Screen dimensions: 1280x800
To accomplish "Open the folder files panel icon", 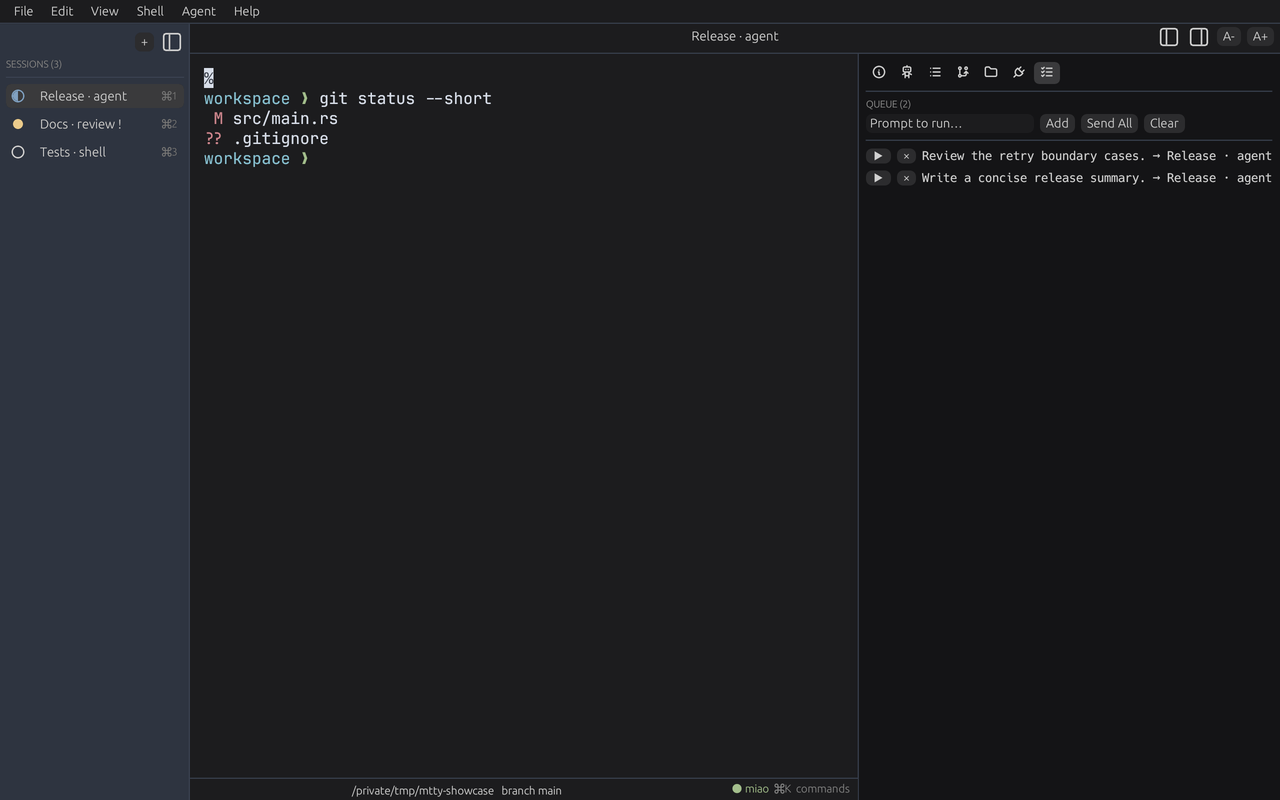I will [991, 72].
